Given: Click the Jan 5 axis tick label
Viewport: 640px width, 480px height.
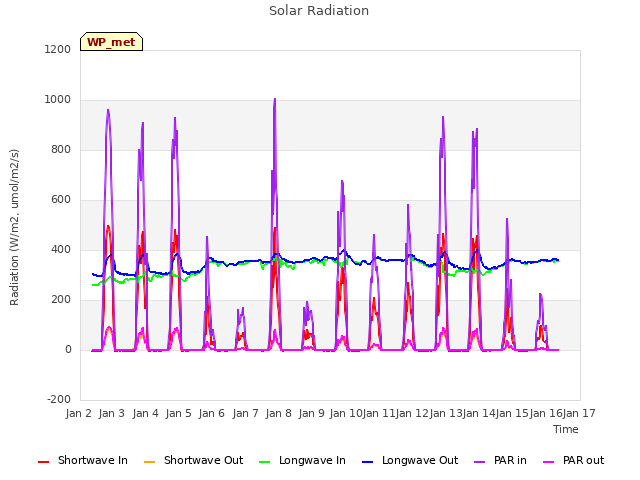Looking at the screenshot, I should [179, 413].
